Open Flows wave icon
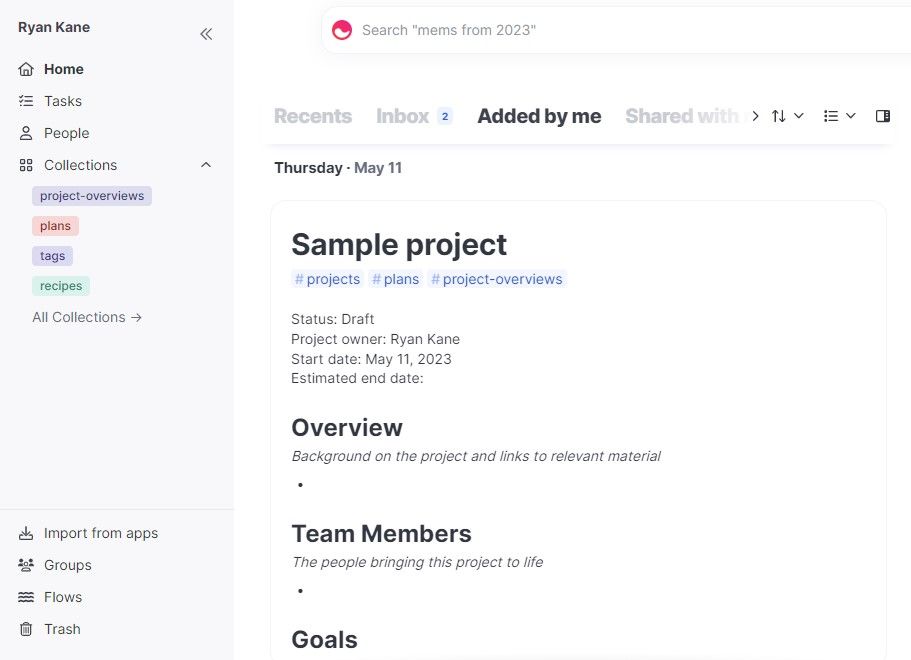The height and width of the screenshot is (660, 911). pos(26,597)
